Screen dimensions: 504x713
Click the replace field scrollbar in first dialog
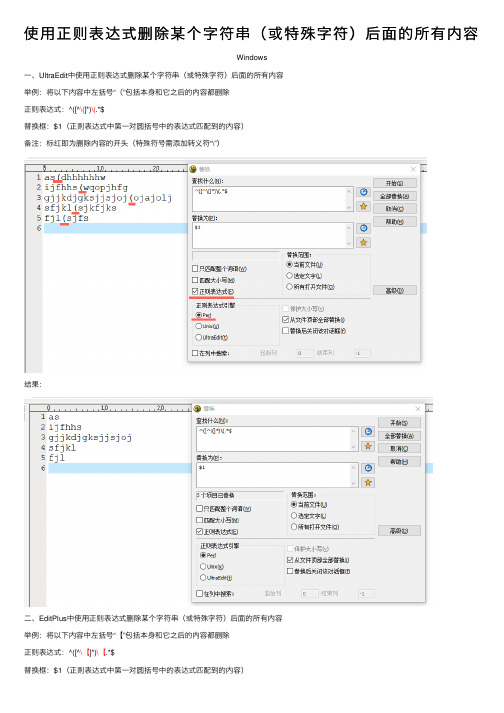(349, 235)
